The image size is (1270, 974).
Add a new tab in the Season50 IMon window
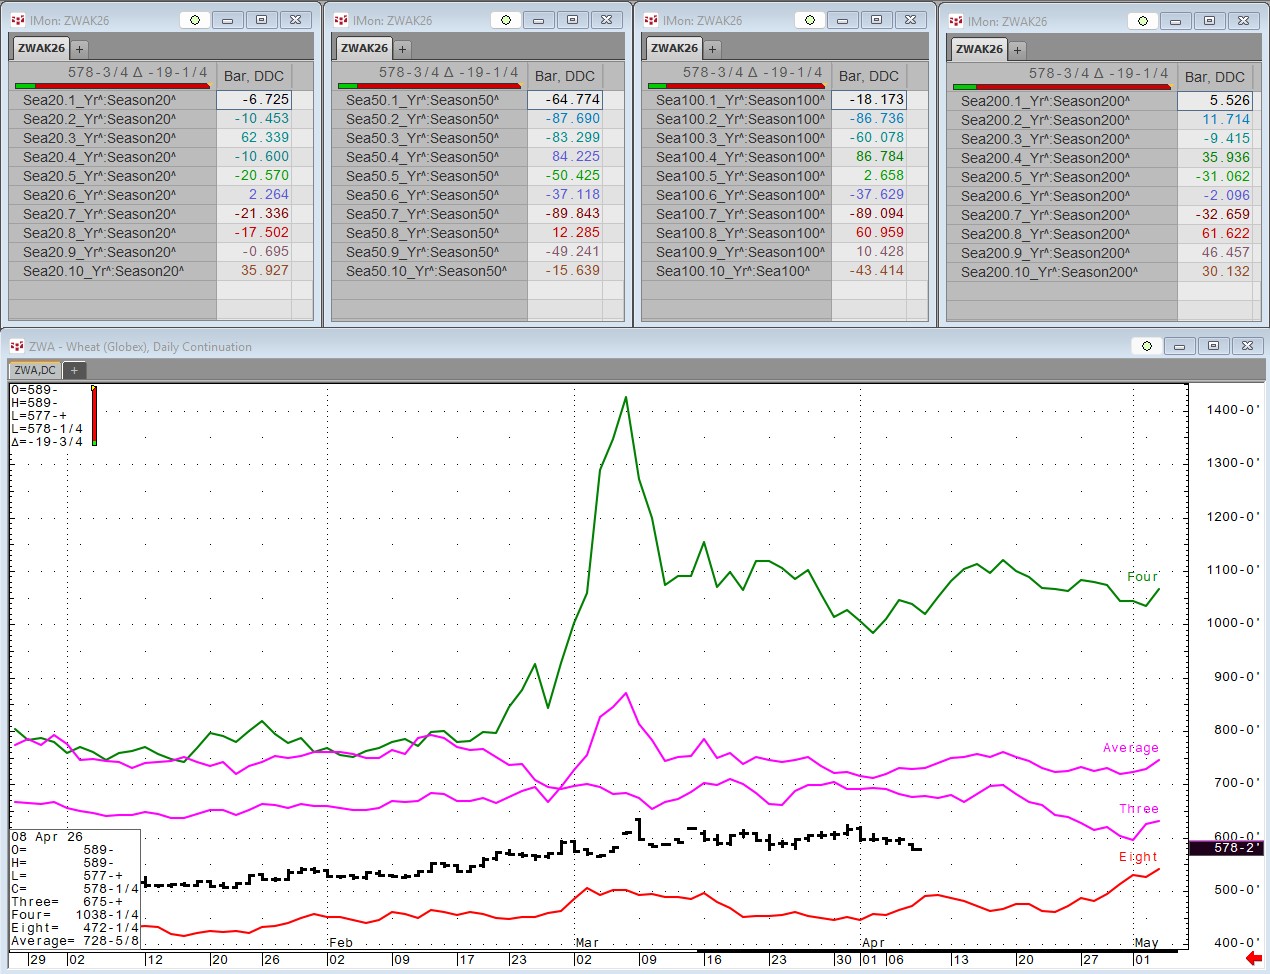402,48
